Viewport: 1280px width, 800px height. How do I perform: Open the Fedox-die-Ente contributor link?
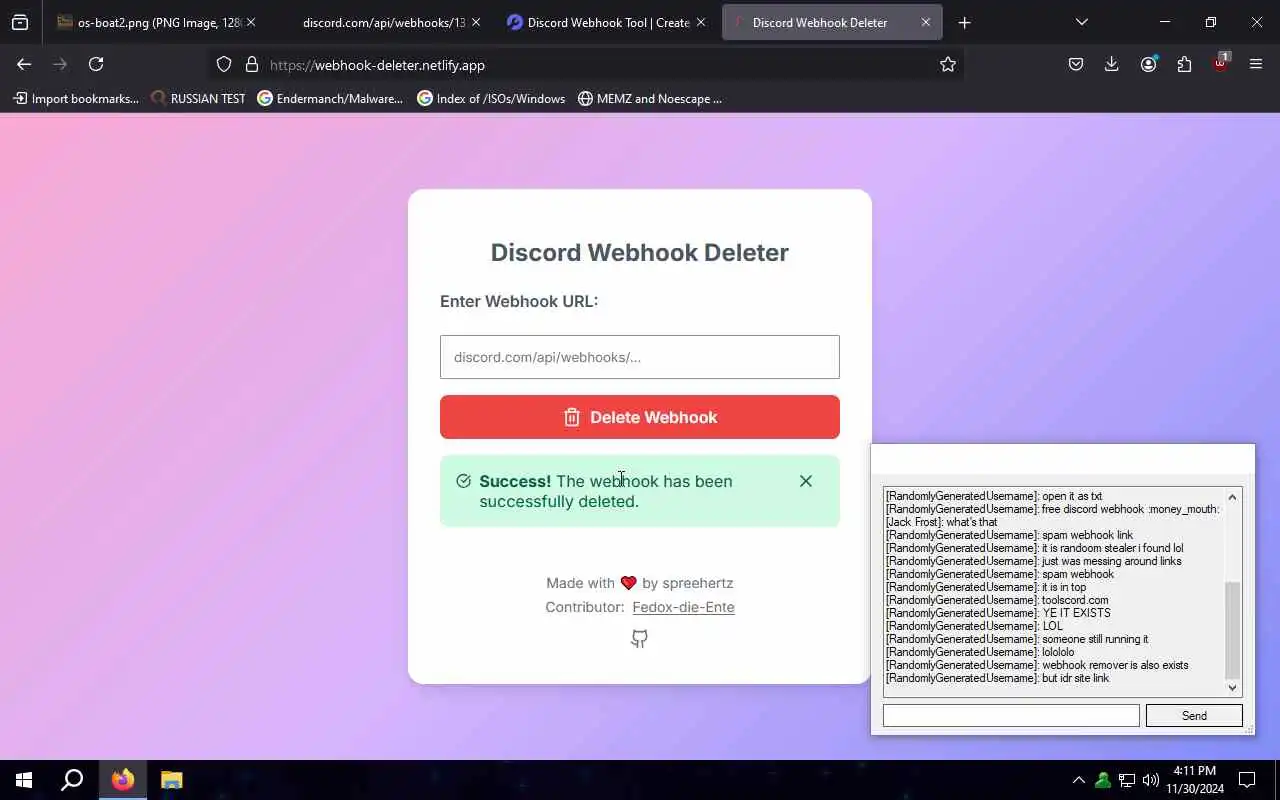point(683,607)
